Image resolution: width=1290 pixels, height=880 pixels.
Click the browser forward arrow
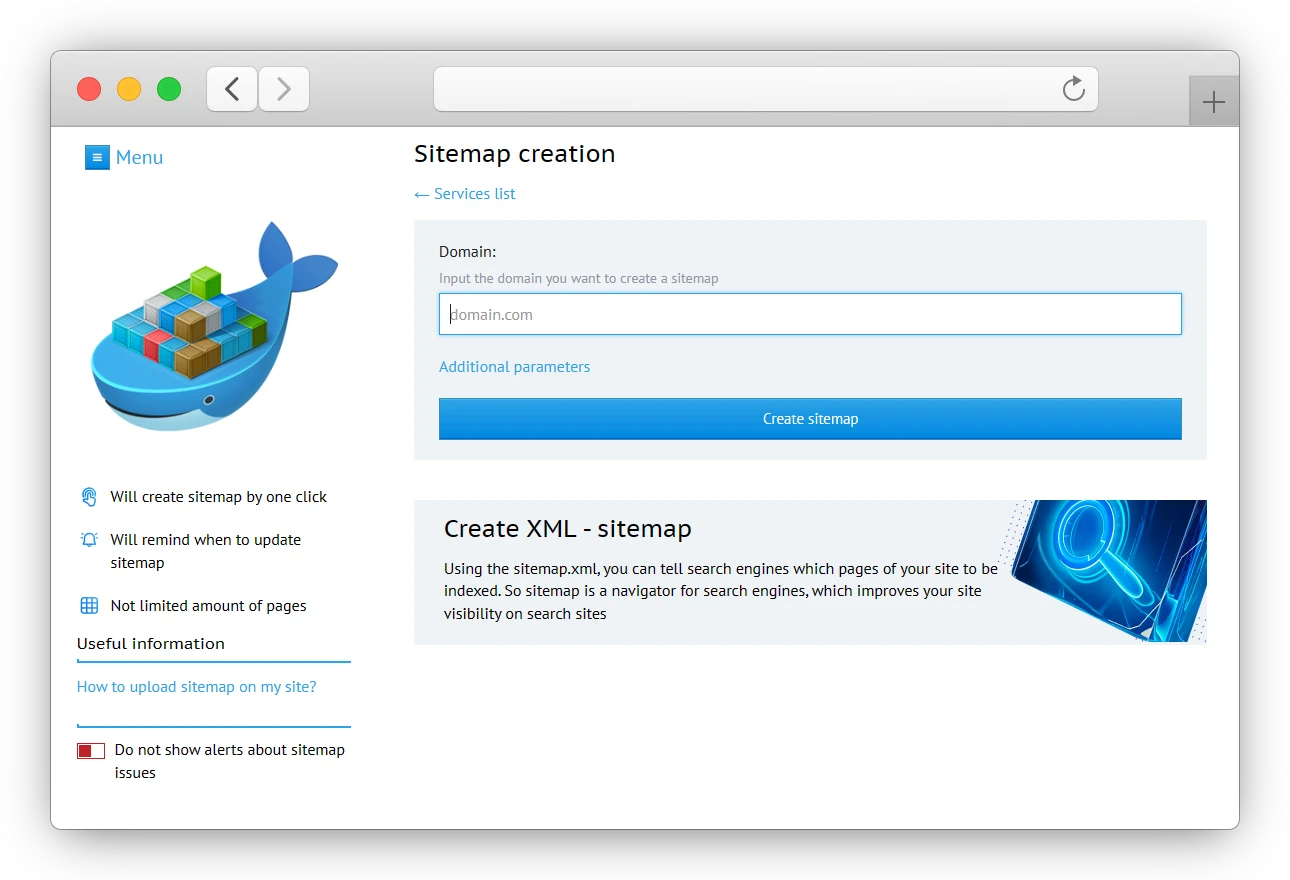[x=284, y=89]
